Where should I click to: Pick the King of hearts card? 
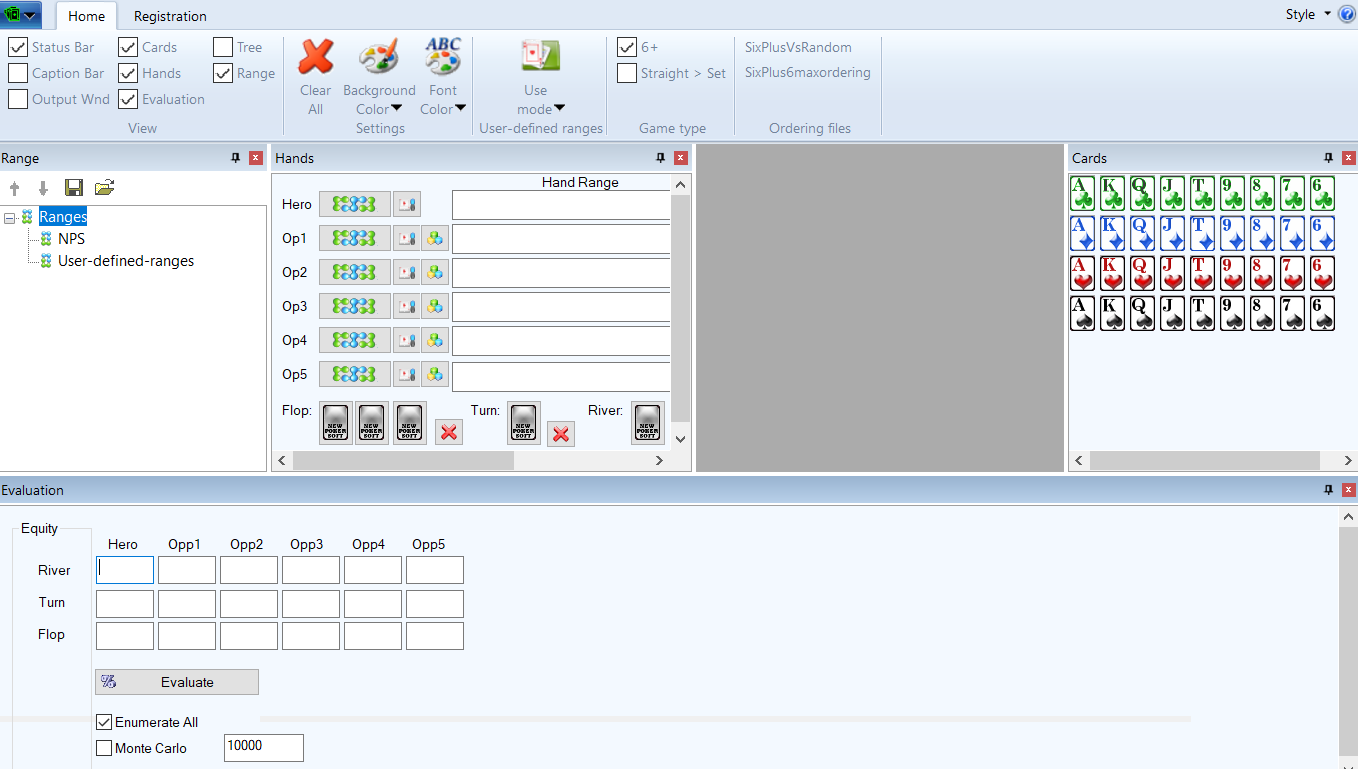tap(1112, 273)
